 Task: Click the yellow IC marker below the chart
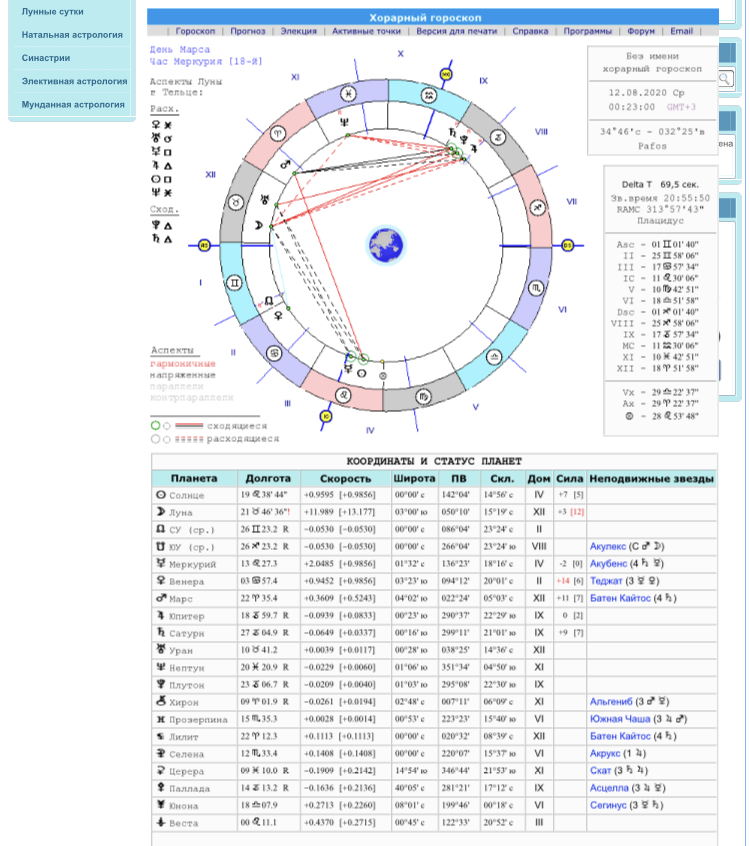tap(326, 416)
